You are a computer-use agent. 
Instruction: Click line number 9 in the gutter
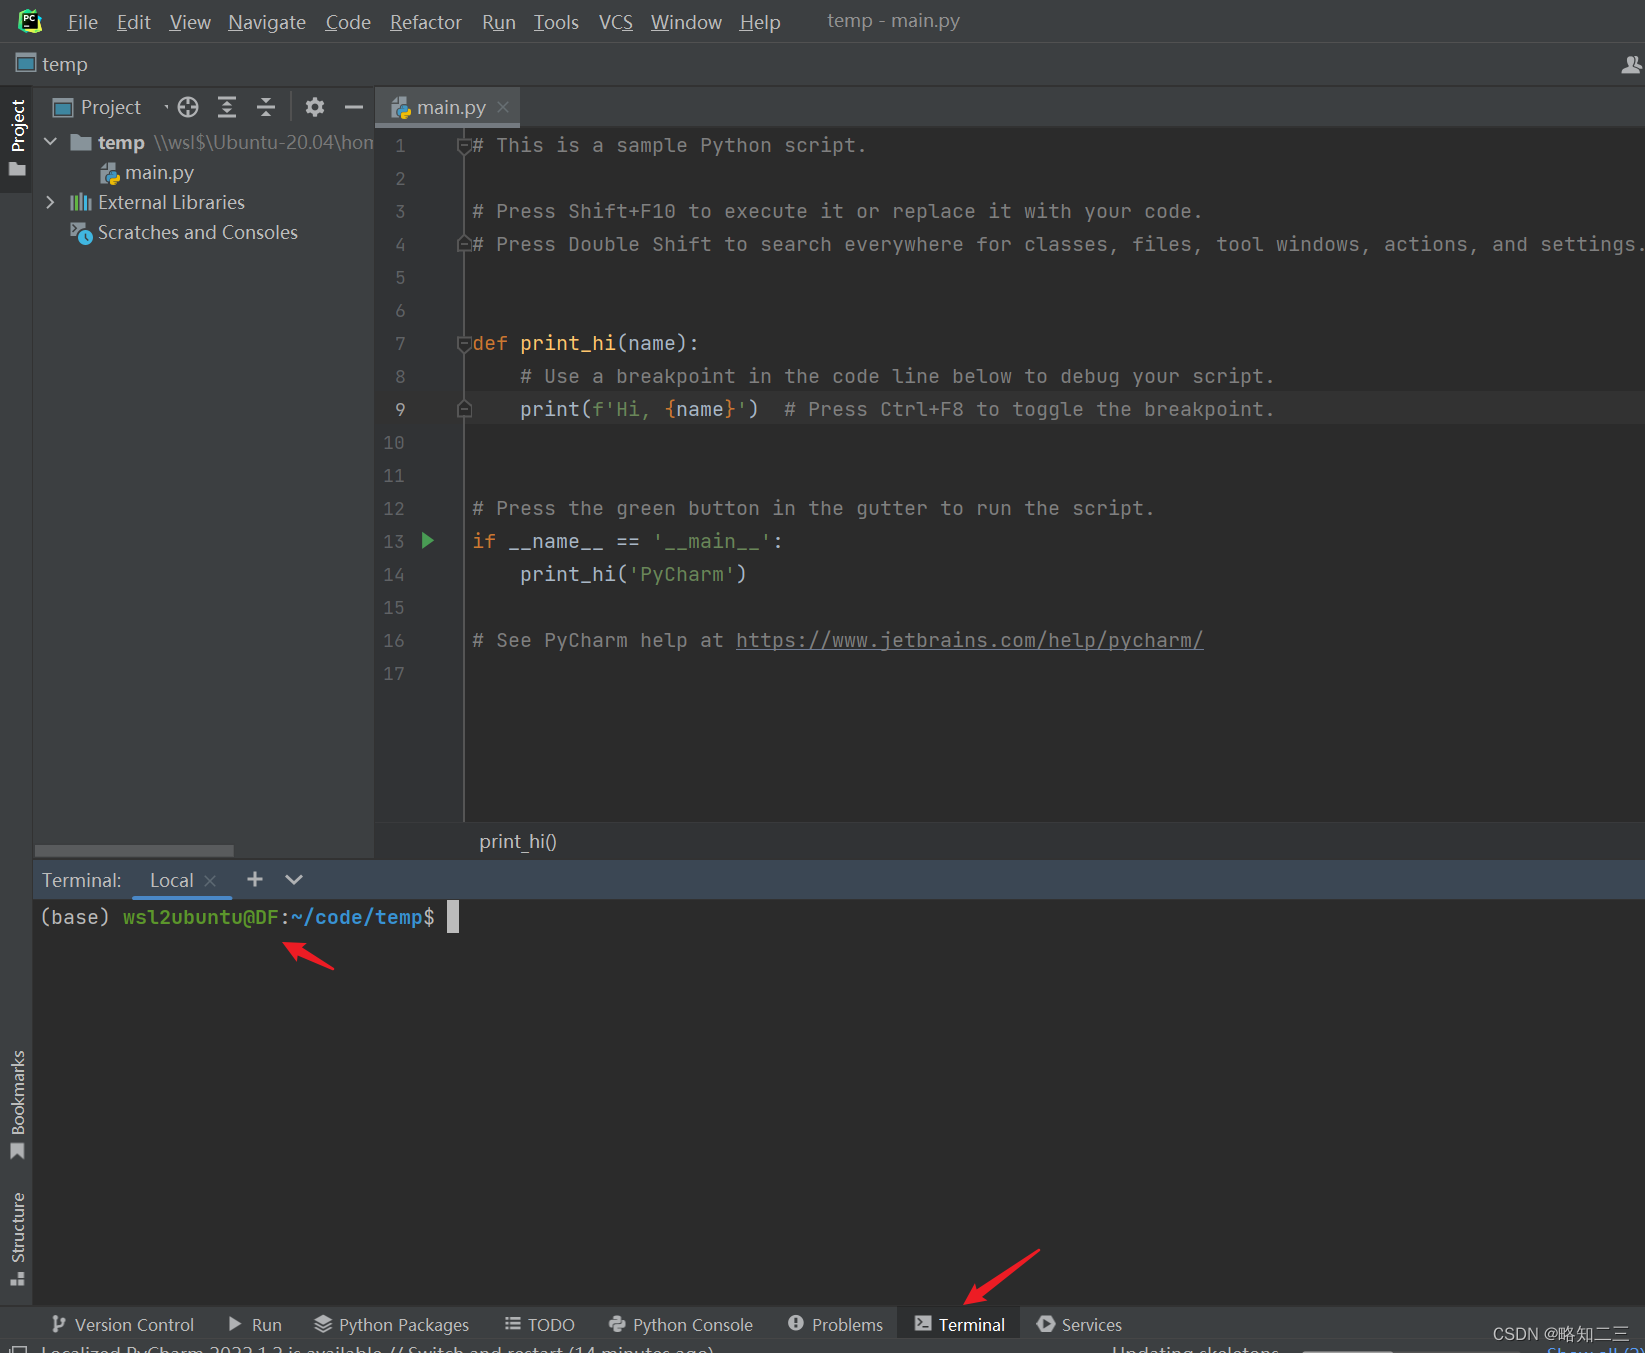[x=400, y=409]
